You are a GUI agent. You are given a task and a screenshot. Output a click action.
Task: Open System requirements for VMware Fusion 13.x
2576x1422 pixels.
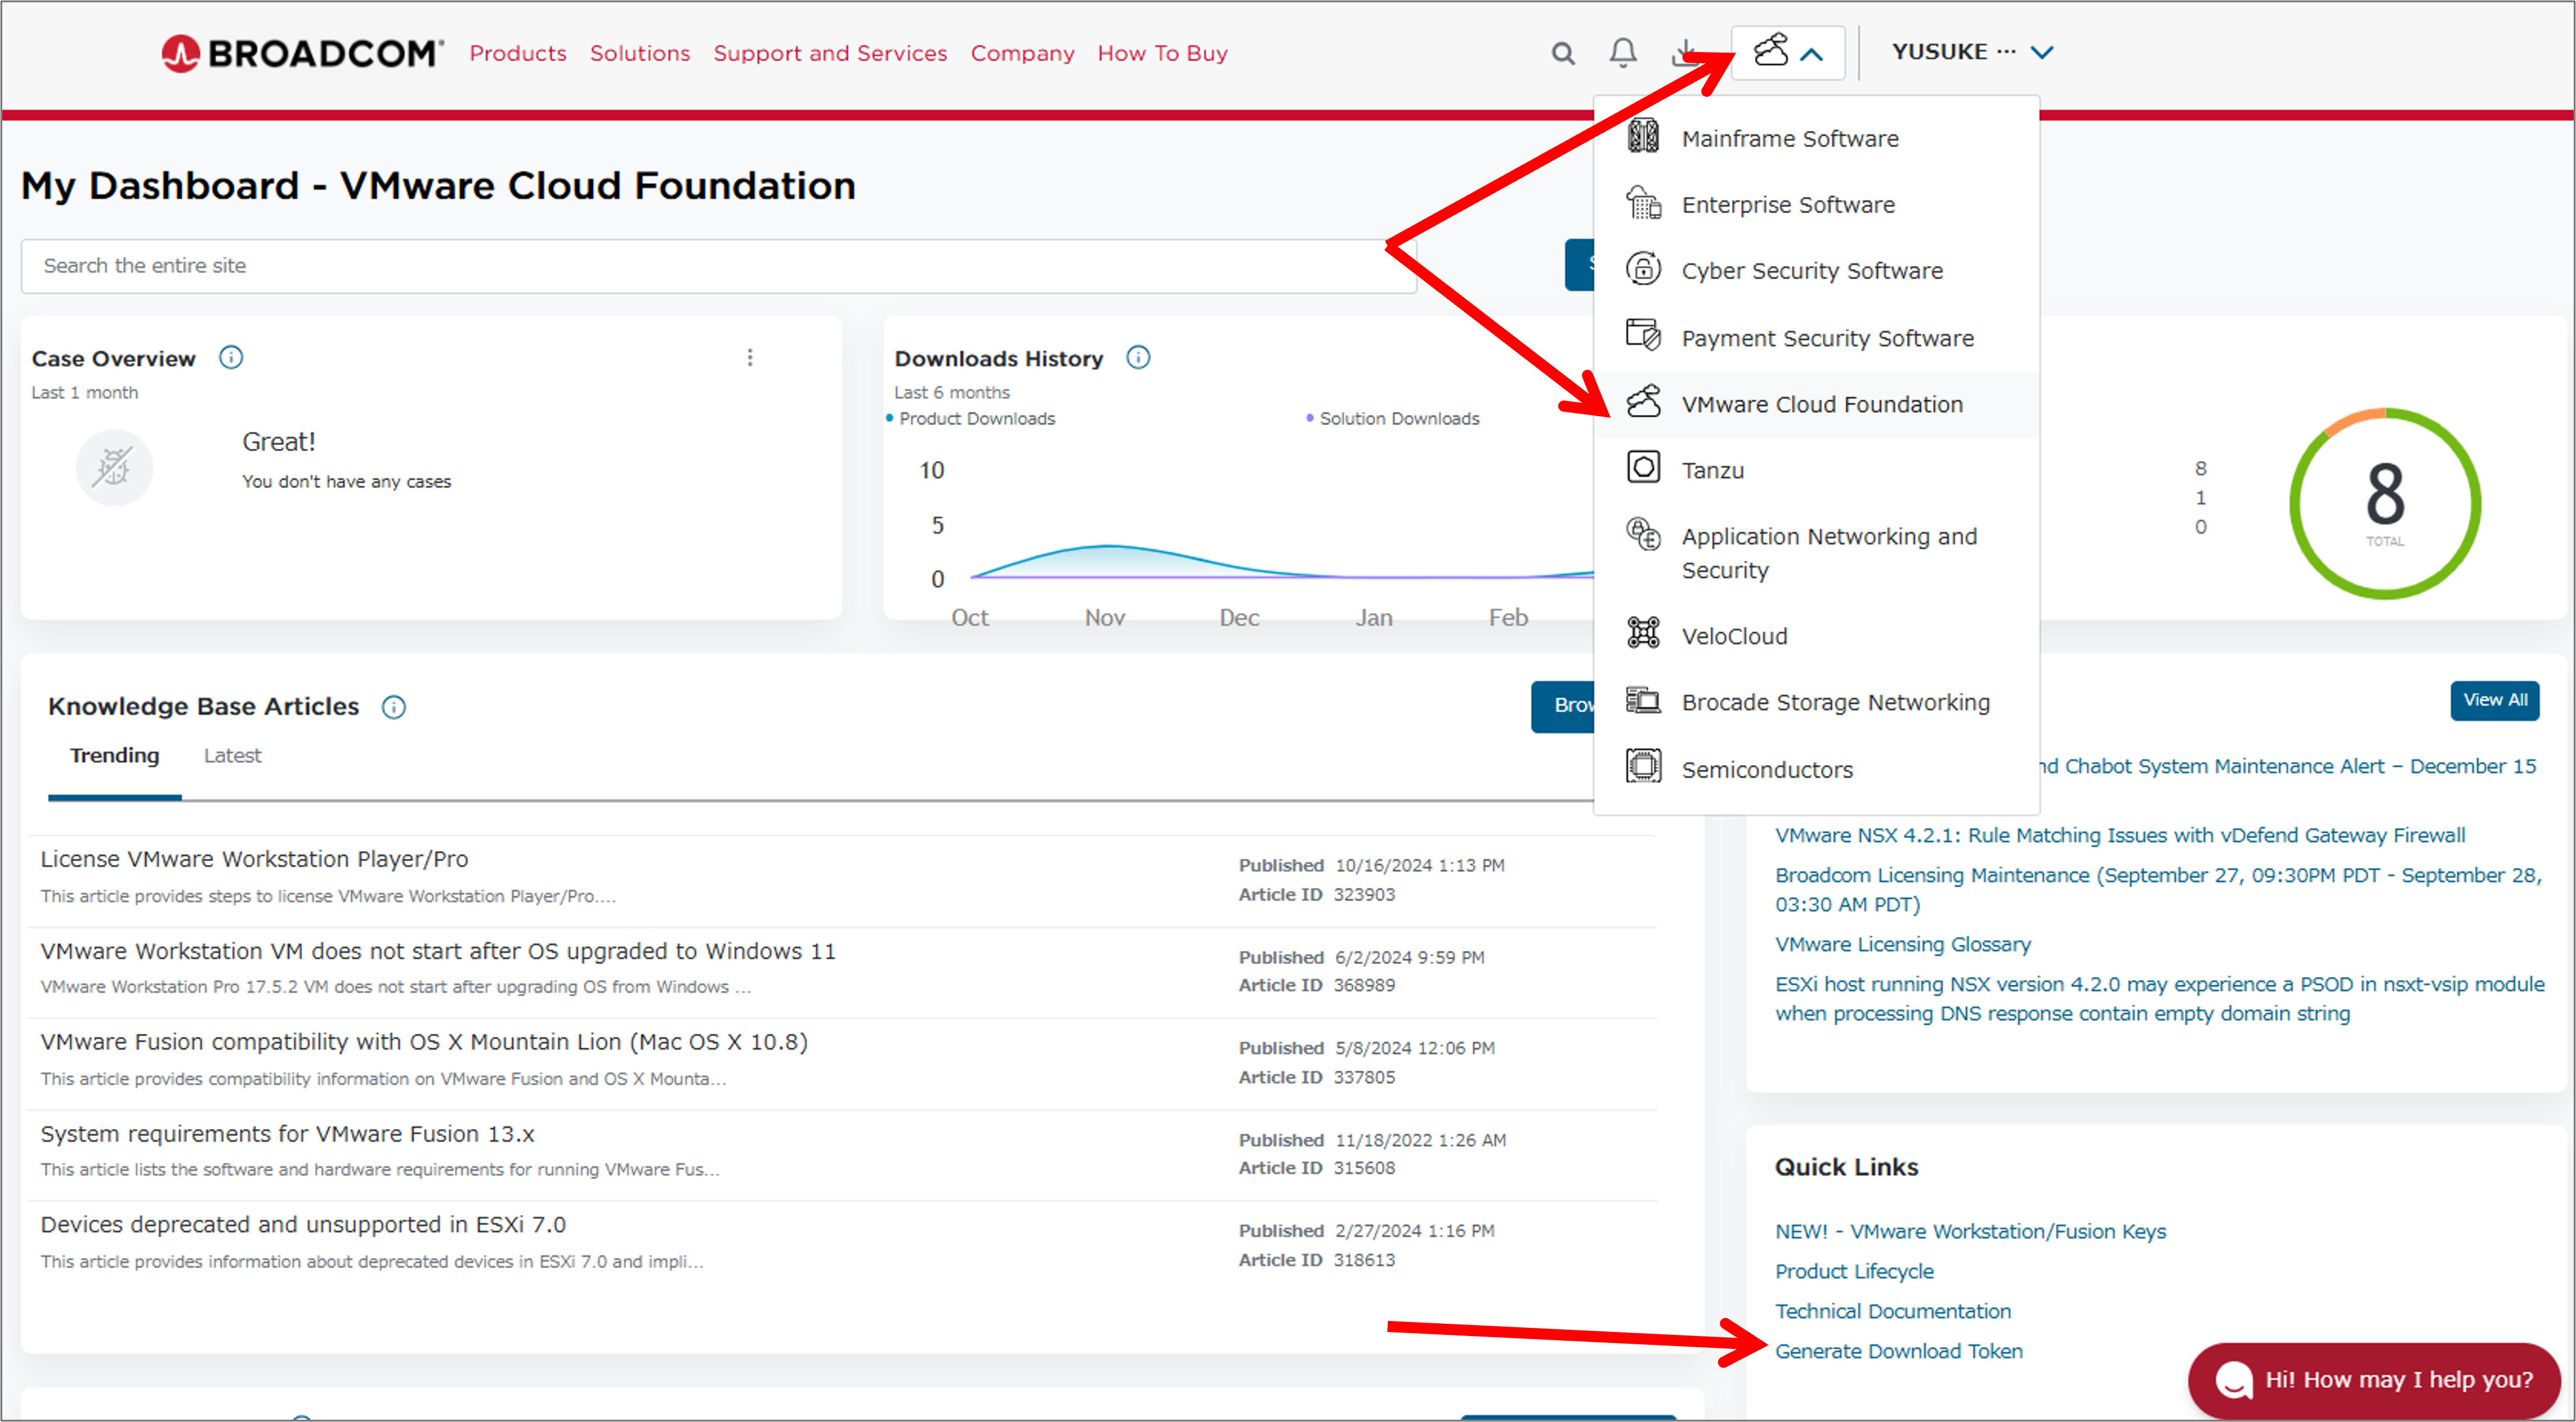288,1134
